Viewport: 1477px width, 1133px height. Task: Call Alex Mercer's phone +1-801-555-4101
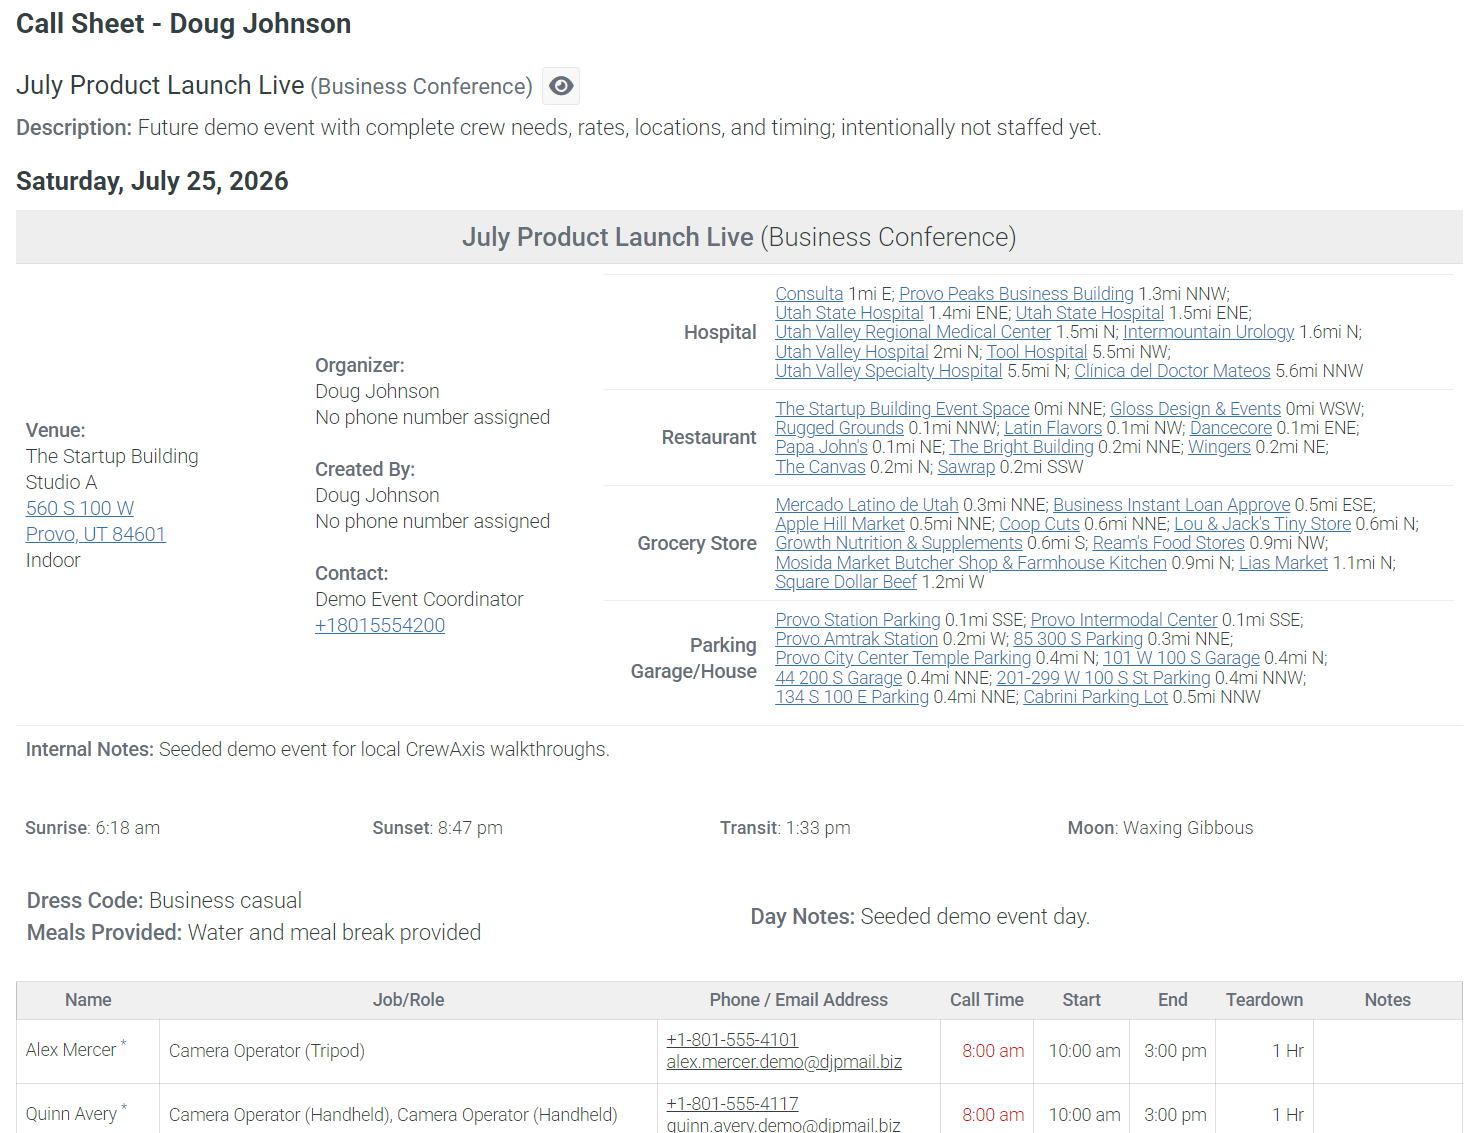pyautogui.click(x=732, y=1040)
